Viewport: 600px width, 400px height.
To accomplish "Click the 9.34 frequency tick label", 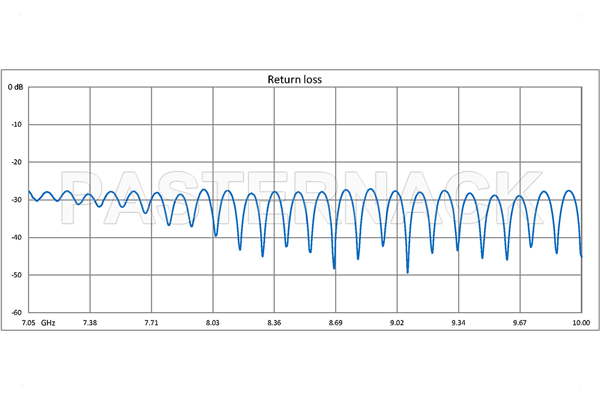I will 458,323.
